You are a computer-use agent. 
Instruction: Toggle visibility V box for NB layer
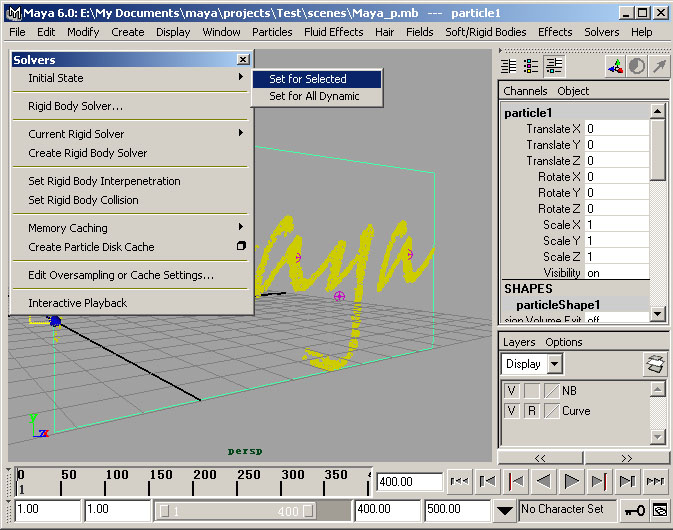[512, 391]
